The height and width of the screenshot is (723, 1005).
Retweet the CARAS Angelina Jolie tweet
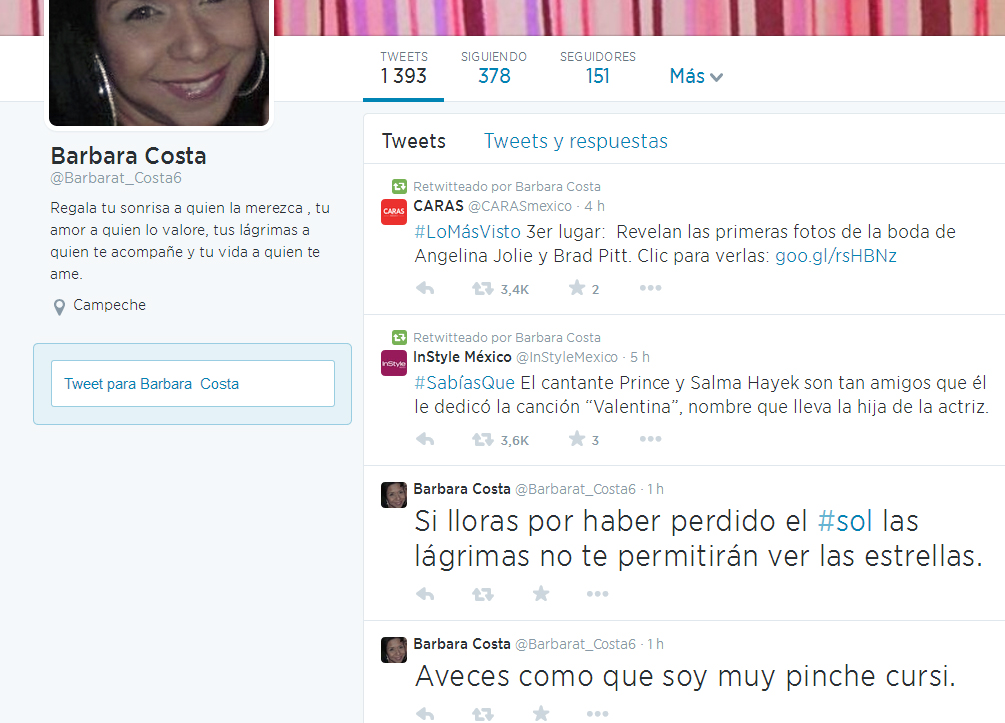pyautogui.click(x=483, y=289)
